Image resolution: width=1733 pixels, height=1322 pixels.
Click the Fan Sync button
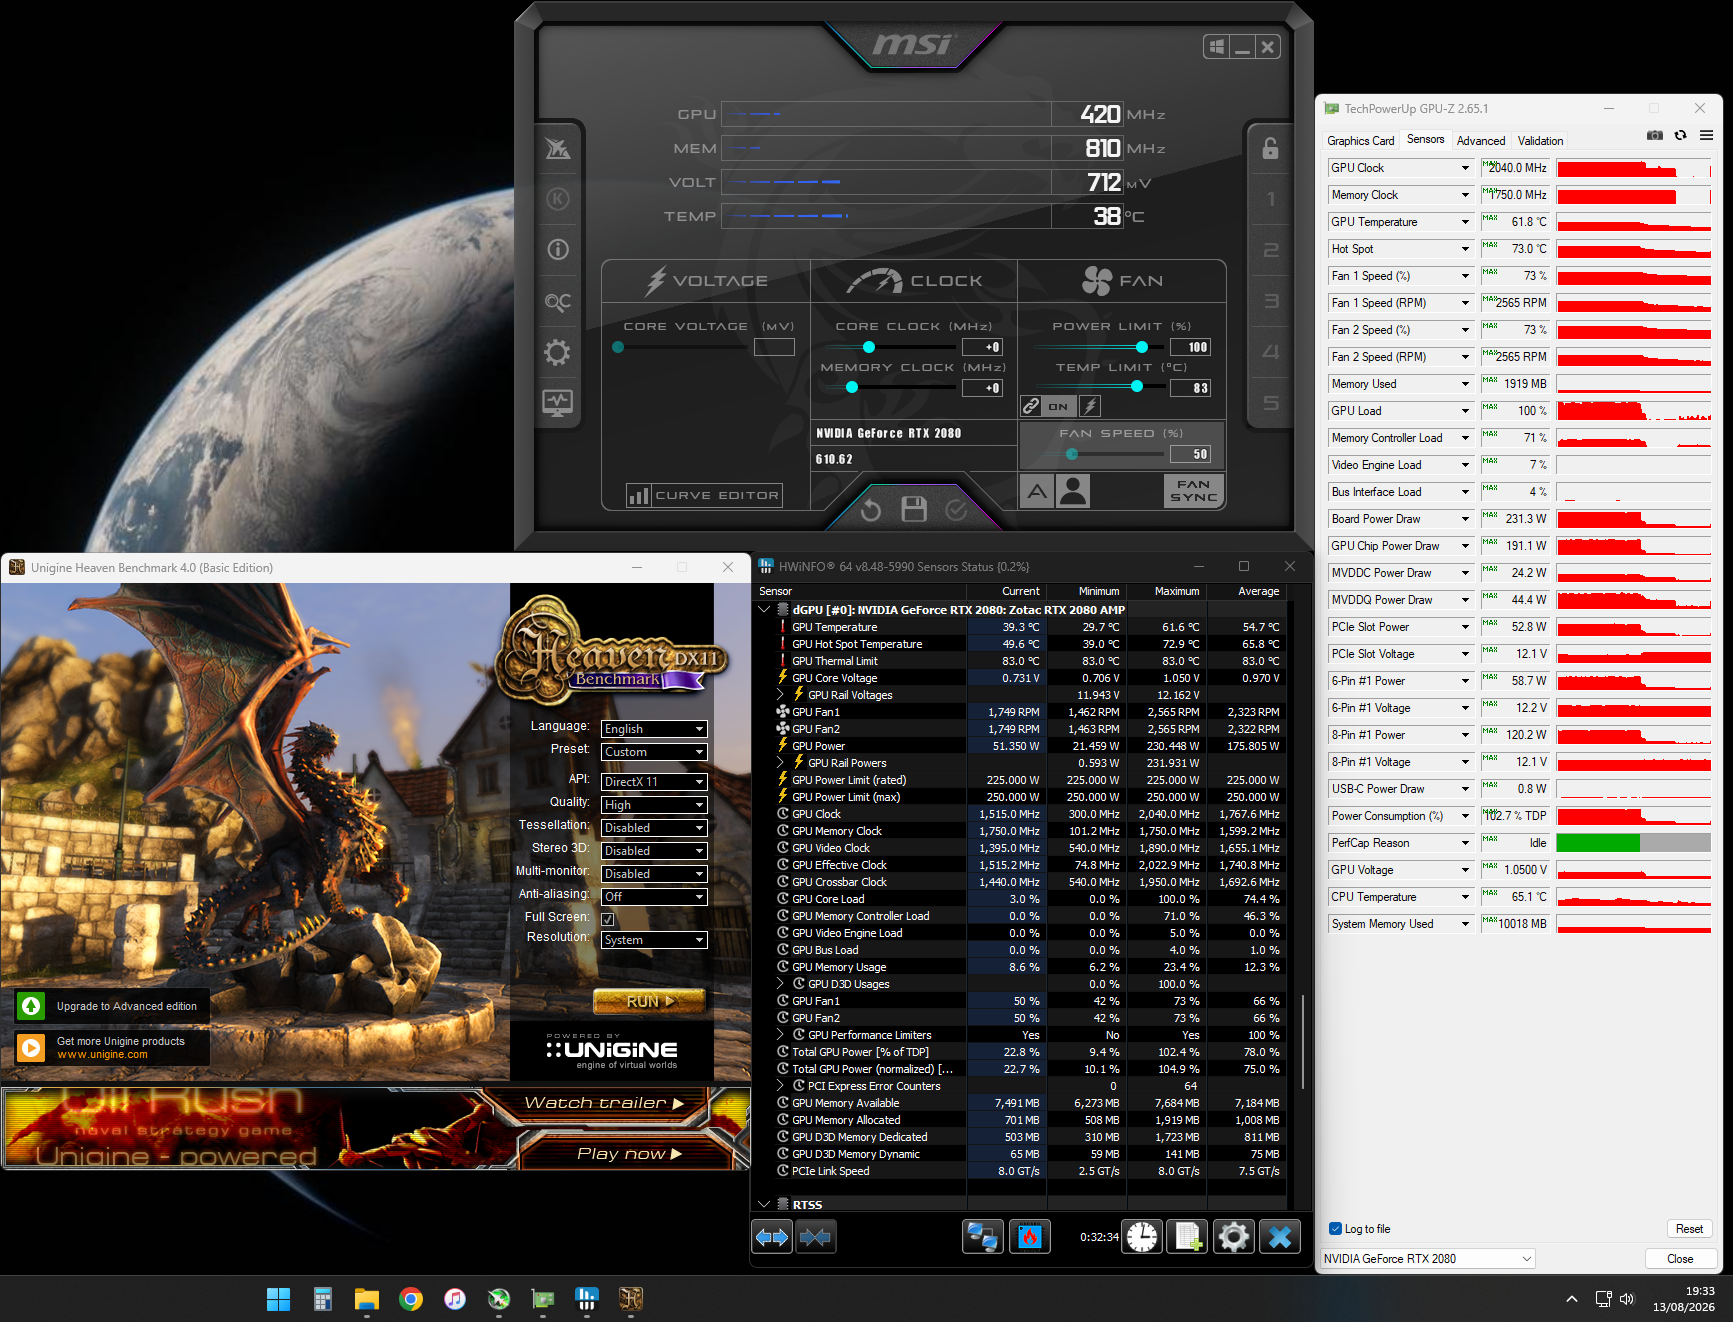[x=1194, y=491]
